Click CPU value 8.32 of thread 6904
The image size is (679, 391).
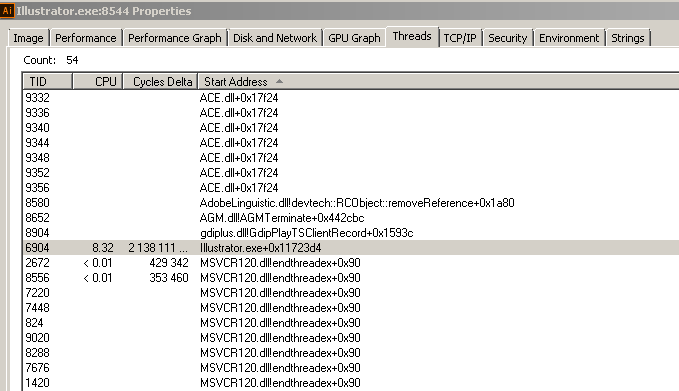103,248
